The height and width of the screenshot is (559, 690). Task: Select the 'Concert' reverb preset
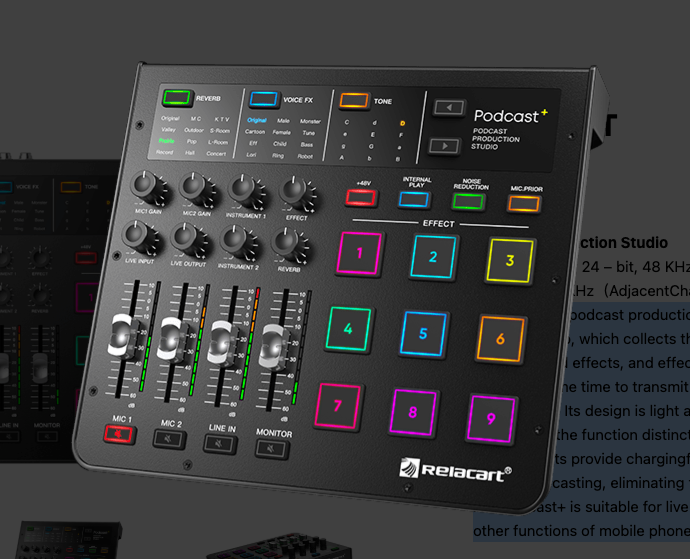(216, 154)
